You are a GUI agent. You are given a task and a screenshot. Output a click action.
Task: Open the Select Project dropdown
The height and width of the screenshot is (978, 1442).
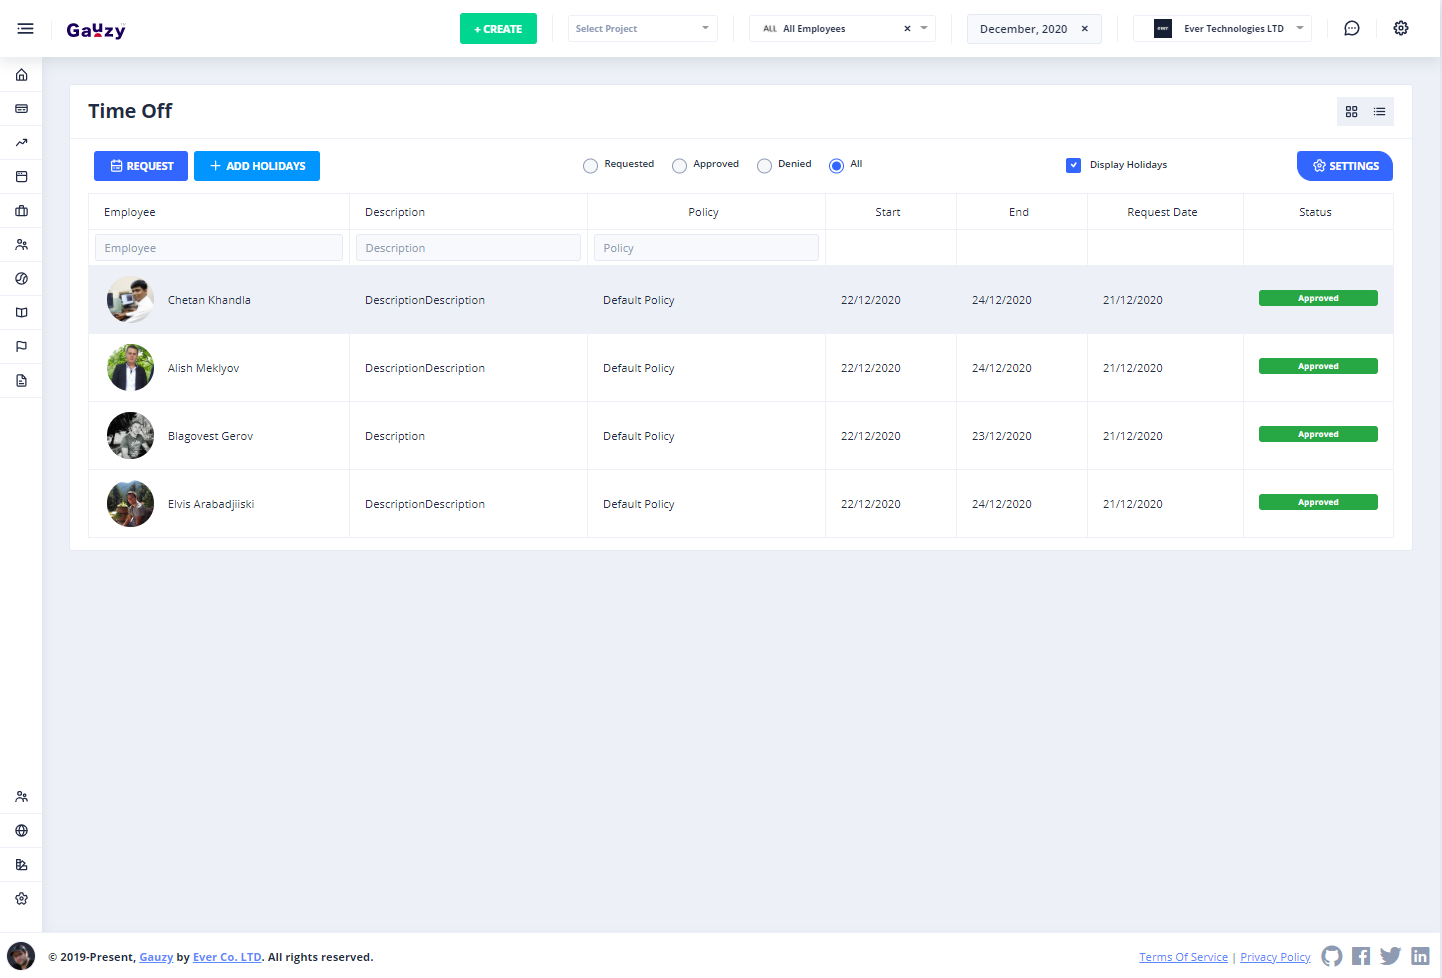(x=642, y=29)
